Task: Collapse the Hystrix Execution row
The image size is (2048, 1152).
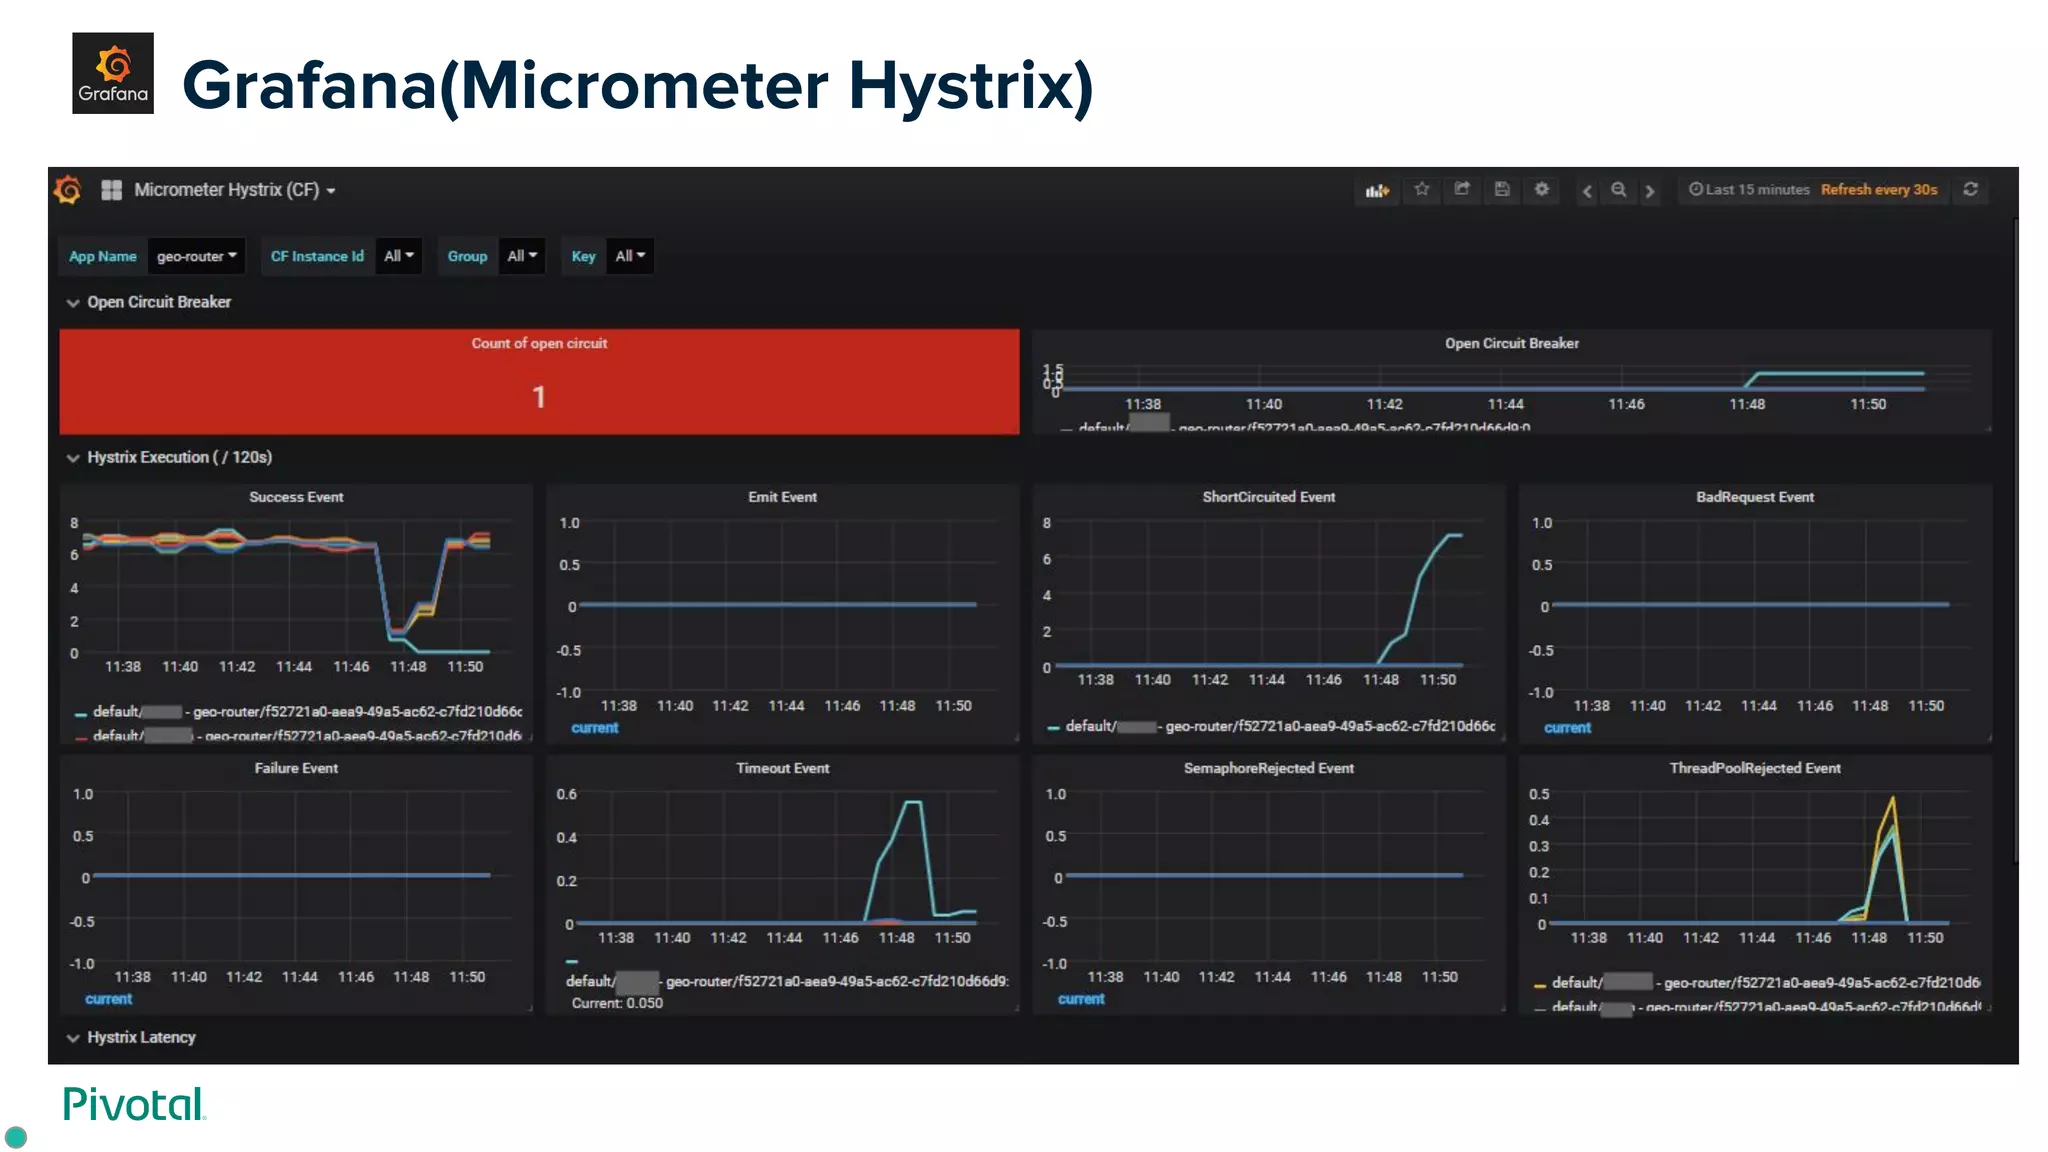Action: [x=169, y=457]
